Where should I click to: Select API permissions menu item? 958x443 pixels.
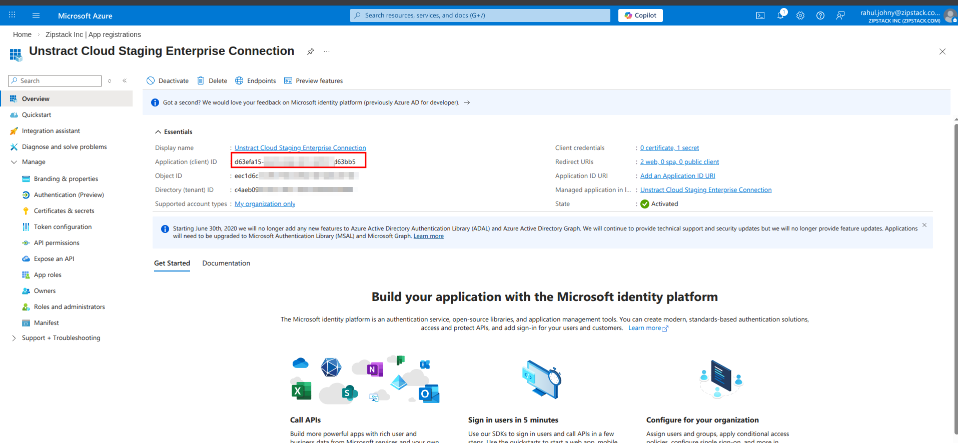[x=56, y=242]
